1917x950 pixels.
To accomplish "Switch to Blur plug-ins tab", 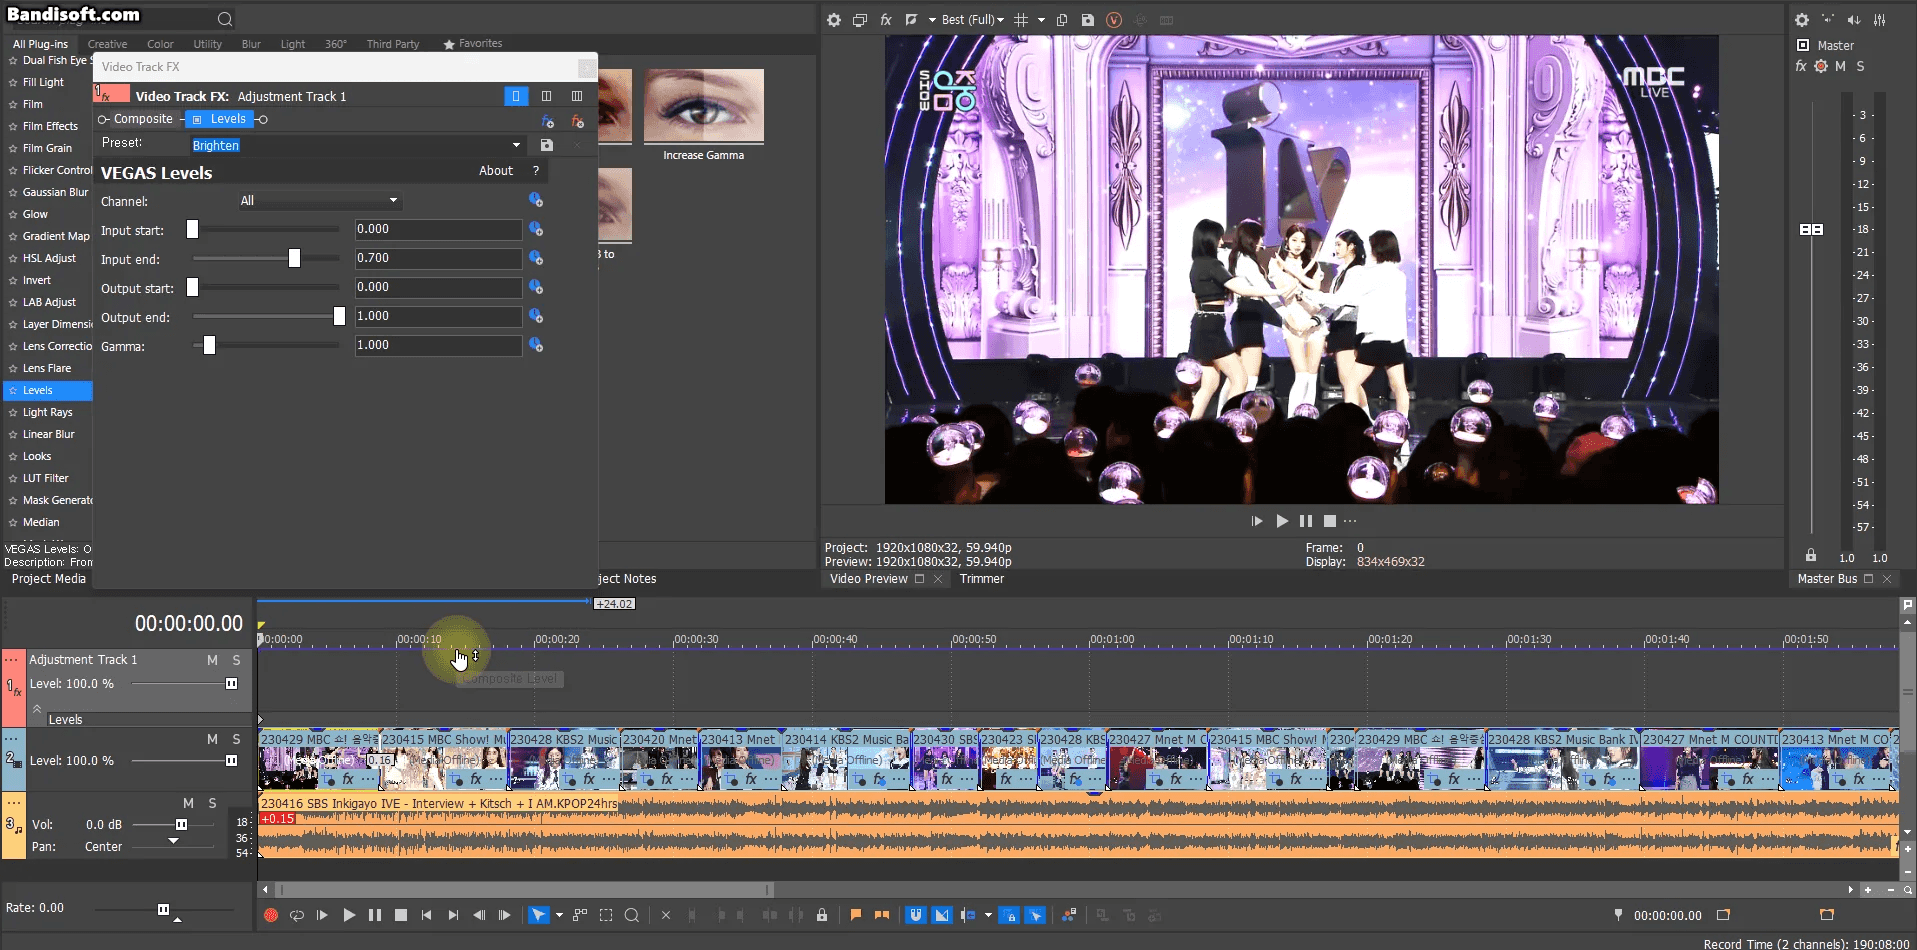I will pyautogui.click(x=251, y=44).
